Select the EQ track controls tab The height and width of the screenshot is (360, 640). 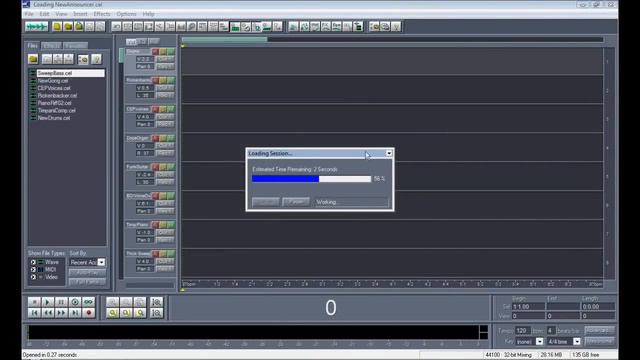coord(142,41)
